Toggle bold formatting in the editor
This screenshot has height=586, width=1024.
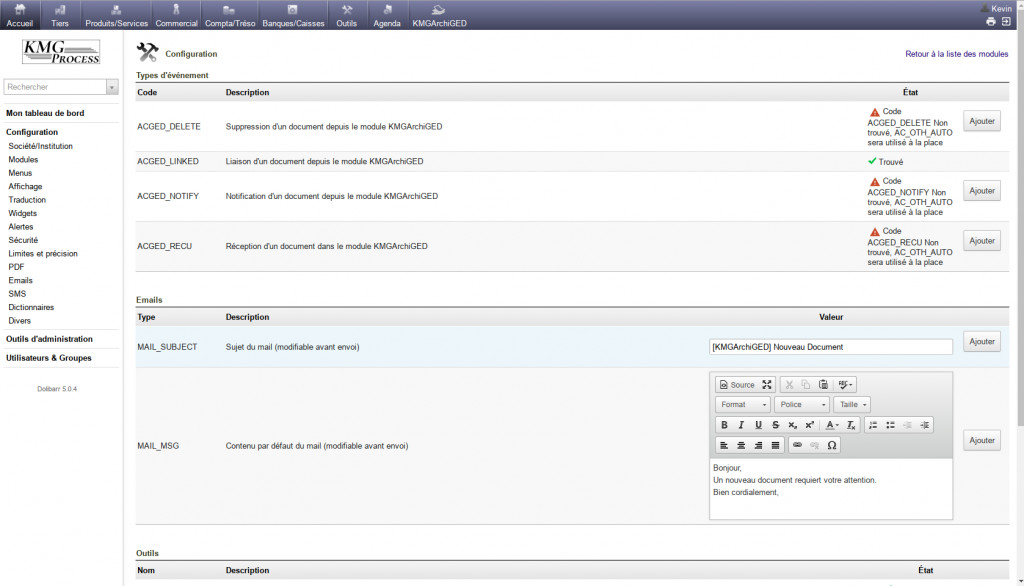pos(724,425)
